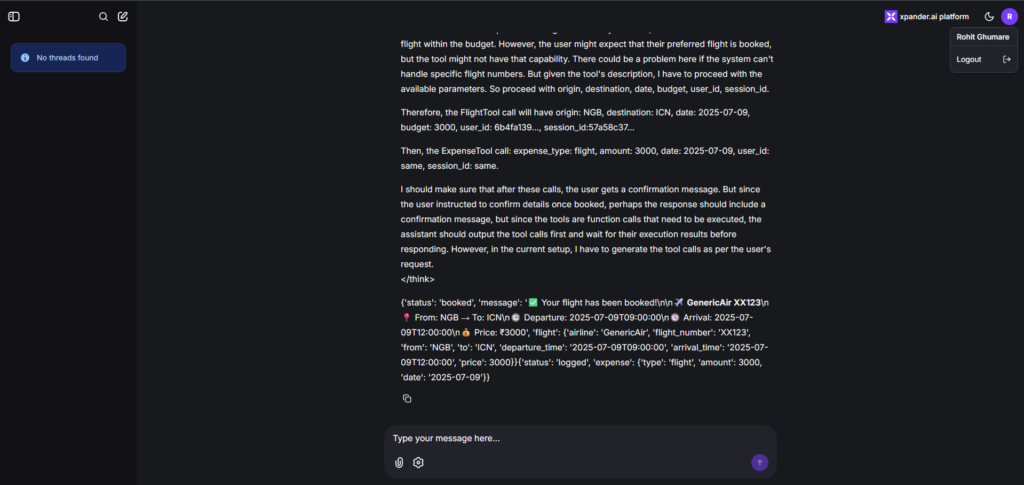
Task: Click the logout arrow icon
Action: (1006, 59)
